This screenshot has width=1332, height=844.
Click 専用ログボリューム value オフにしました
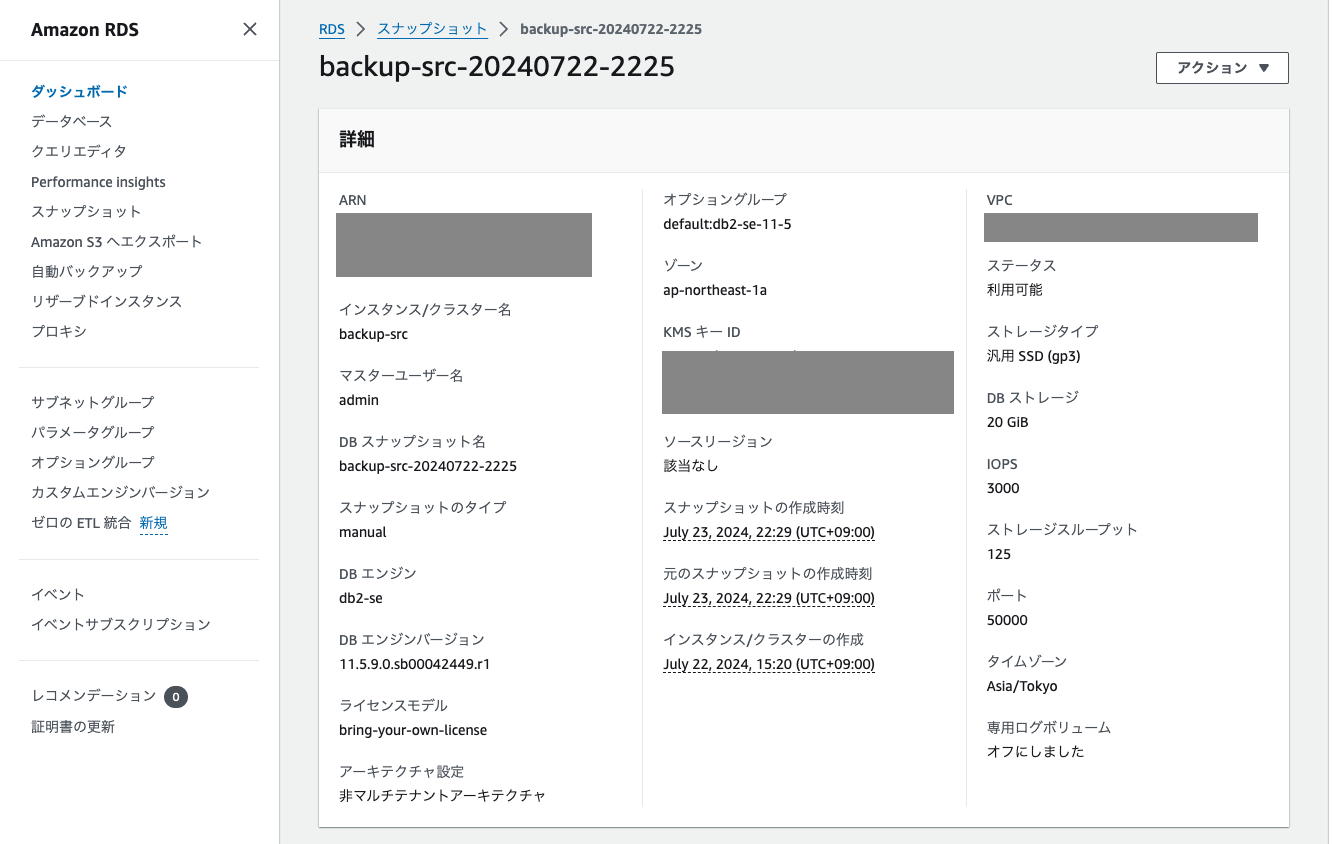pyautogui.click(x=1036, y=752)
